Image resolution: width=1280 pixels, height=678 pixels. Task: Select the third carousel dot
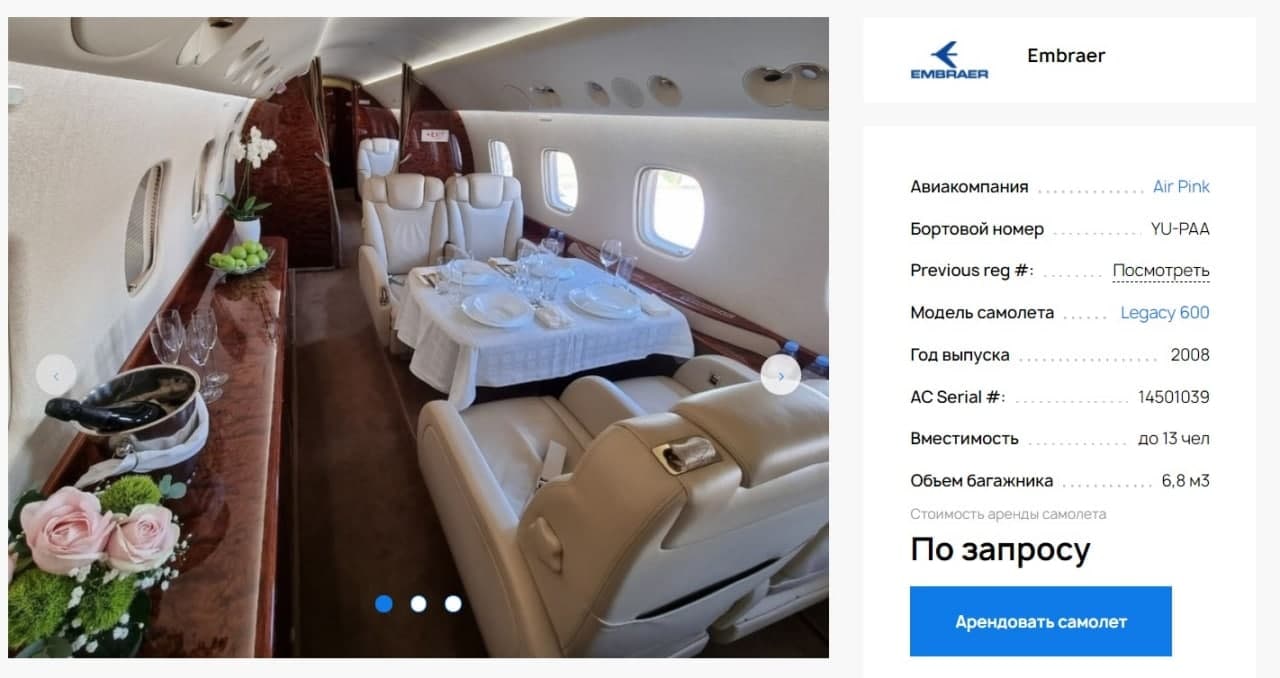coord(453,603)
